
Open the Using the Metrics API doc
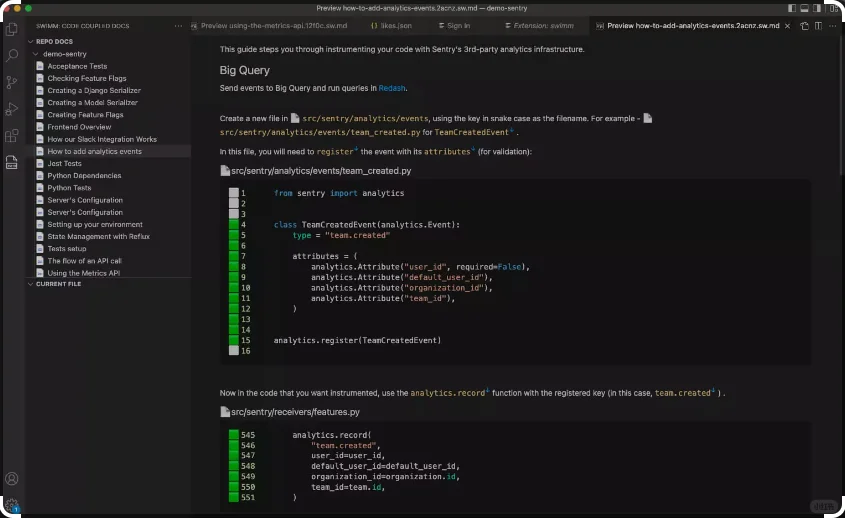click(84, 273)
